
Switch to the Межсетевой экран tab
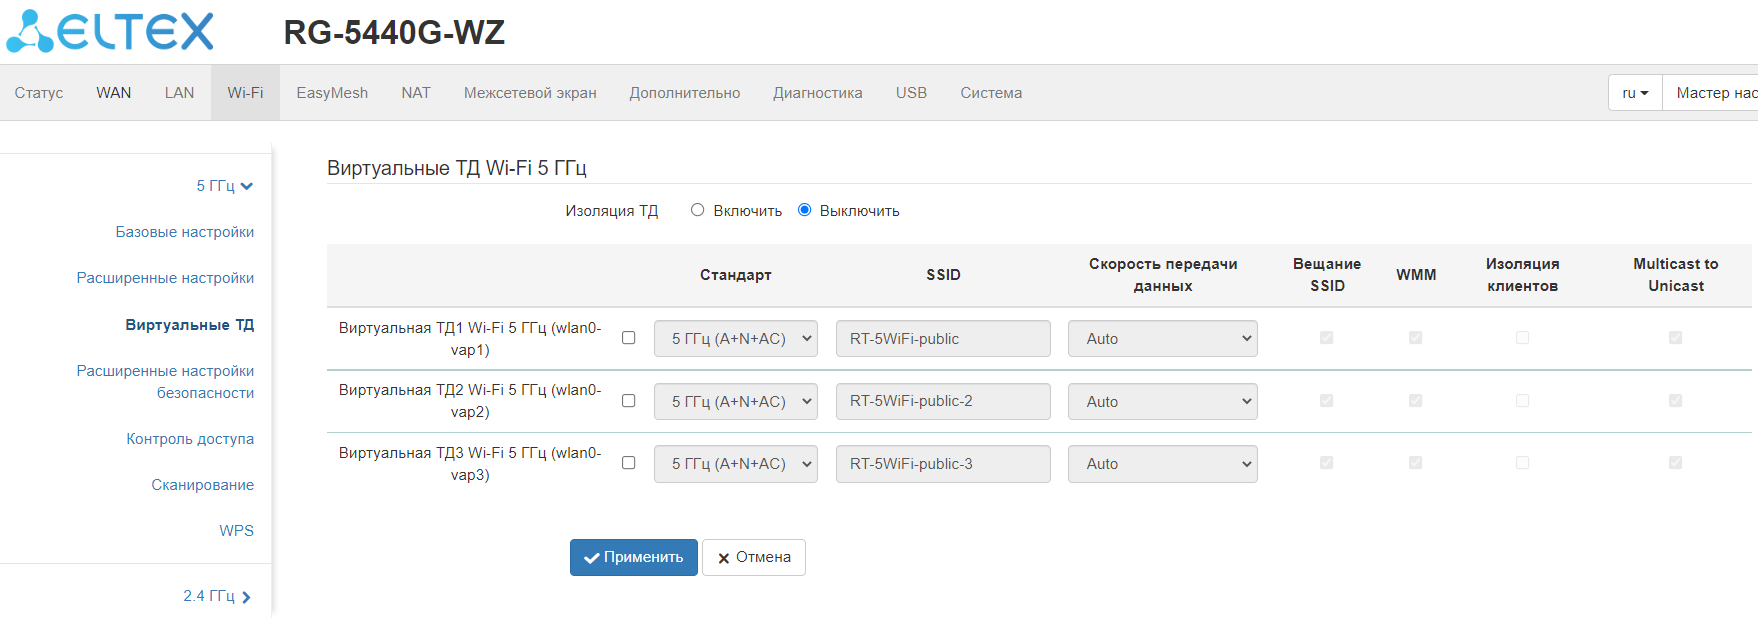pyautogui.click(x=530, y=93)
